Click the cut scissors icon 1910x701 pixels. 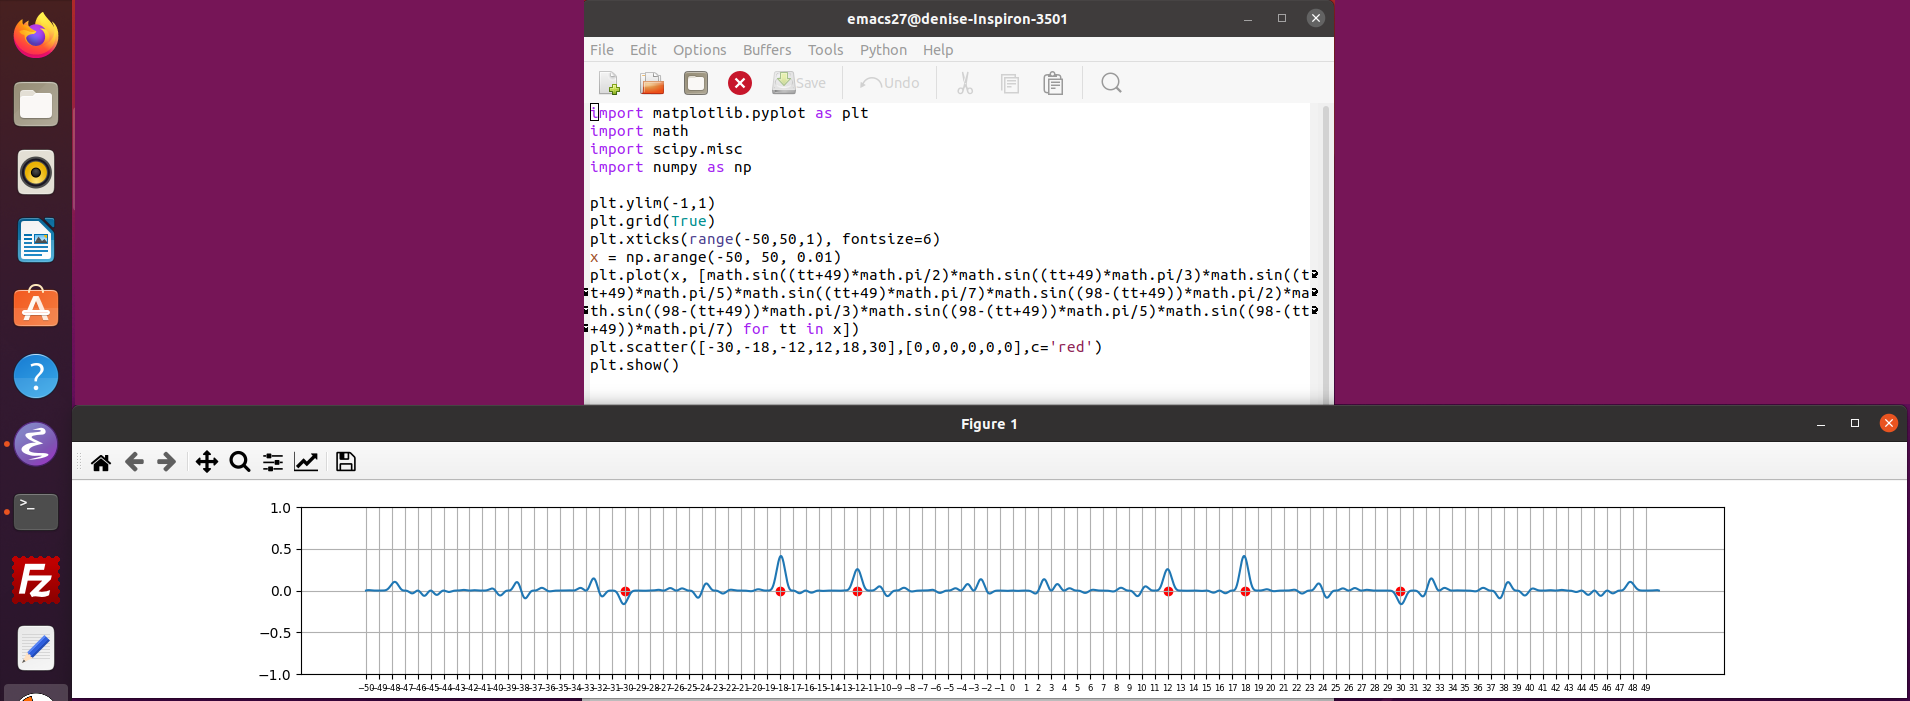click(x=965, y=83)
